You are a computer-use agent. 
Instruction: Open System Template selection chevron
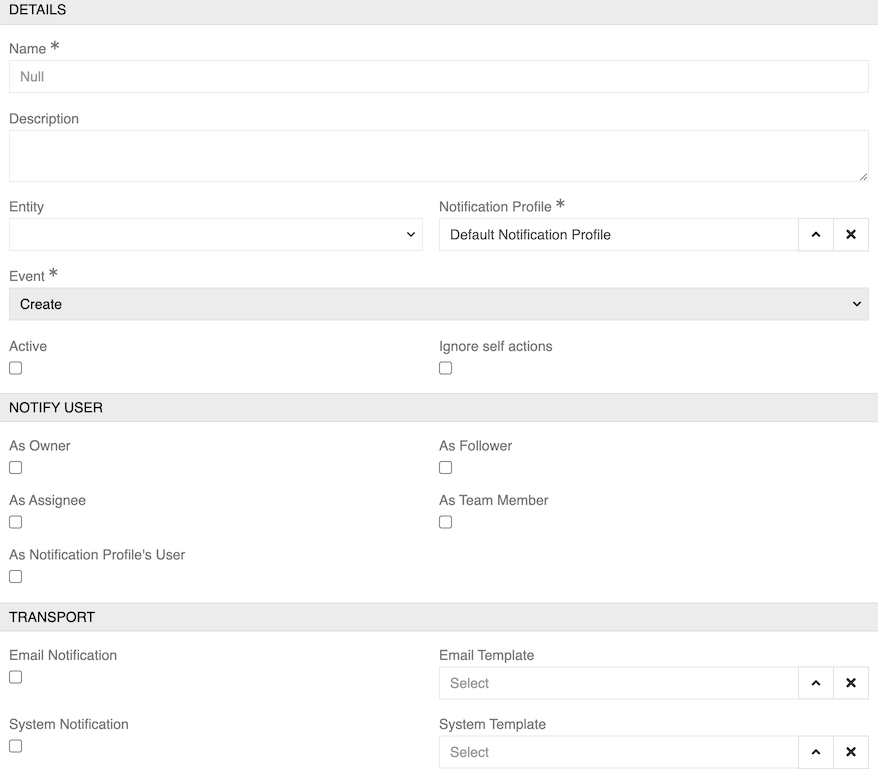[x=816, y=752]
